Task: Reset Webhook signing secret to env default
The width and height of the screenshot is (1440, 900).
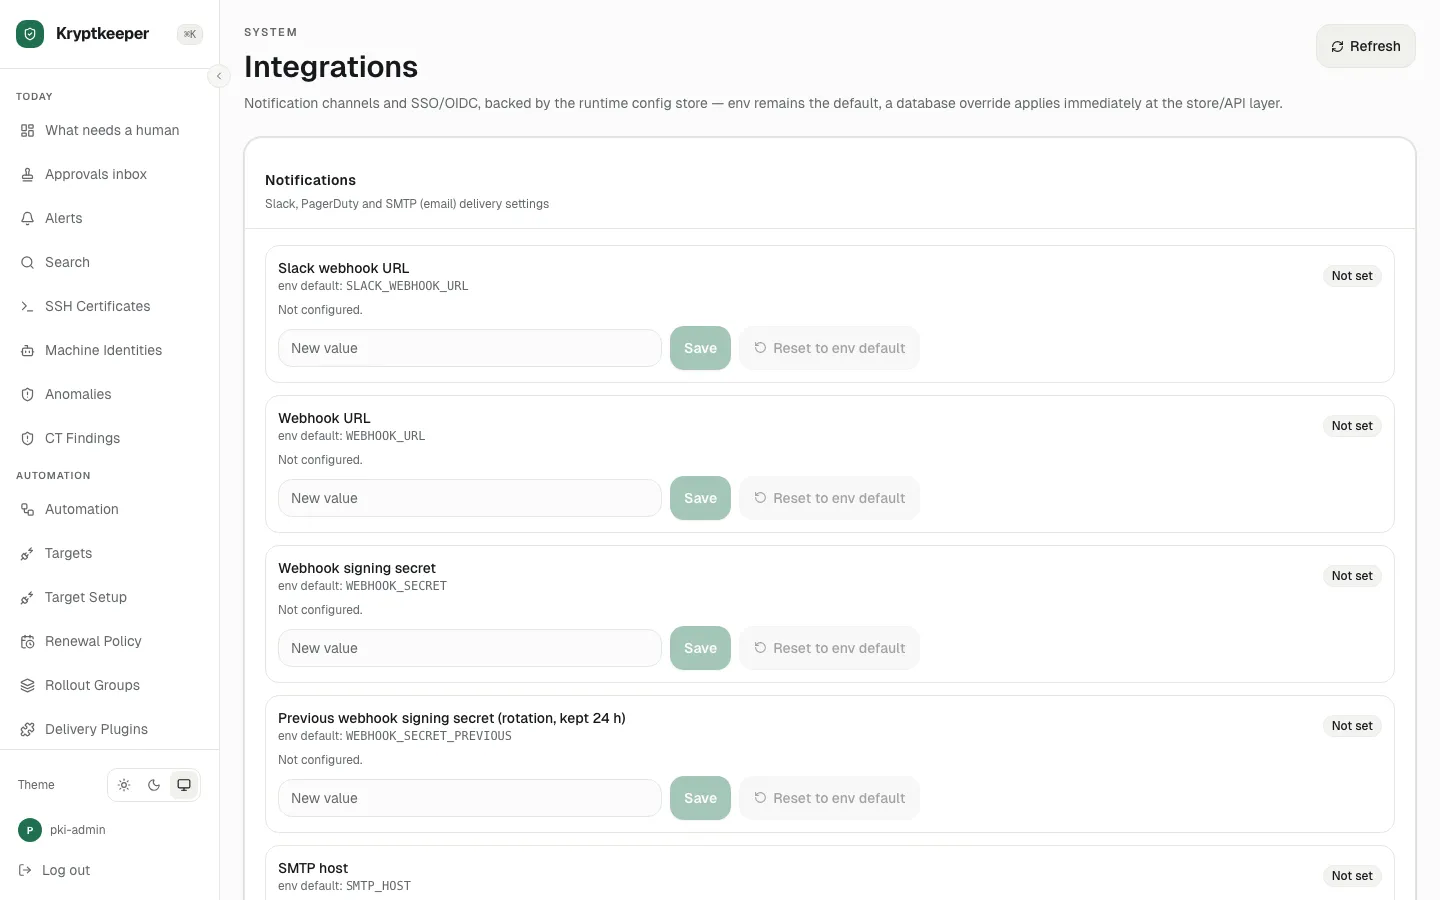Action: (829, 648)
